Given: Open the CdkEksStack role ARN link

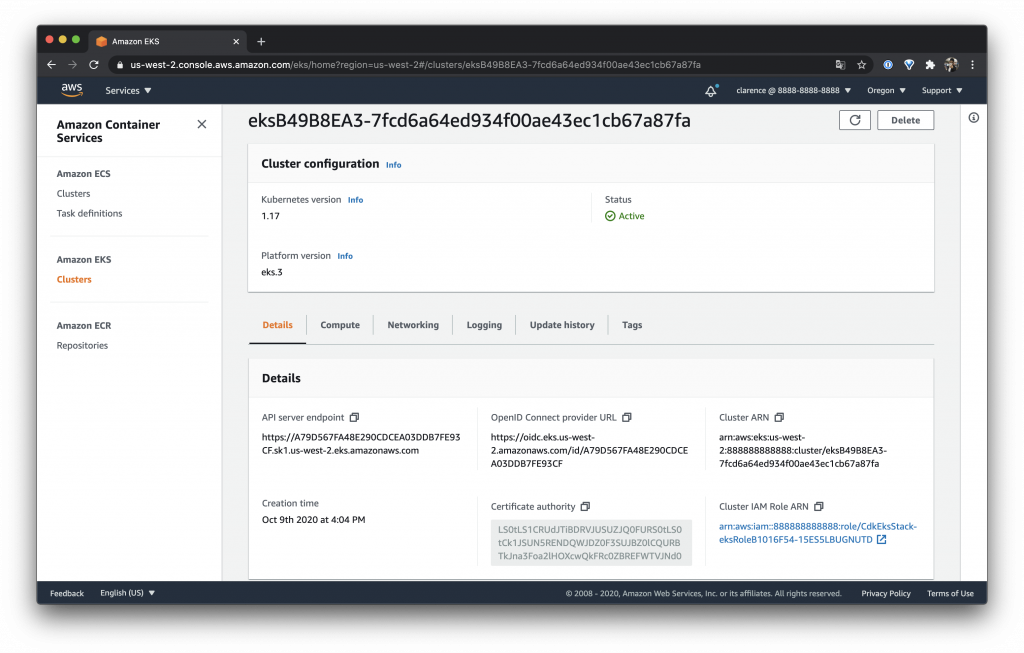Looking at the screenshot, I should pyautogui.click(x=818, y=533).
